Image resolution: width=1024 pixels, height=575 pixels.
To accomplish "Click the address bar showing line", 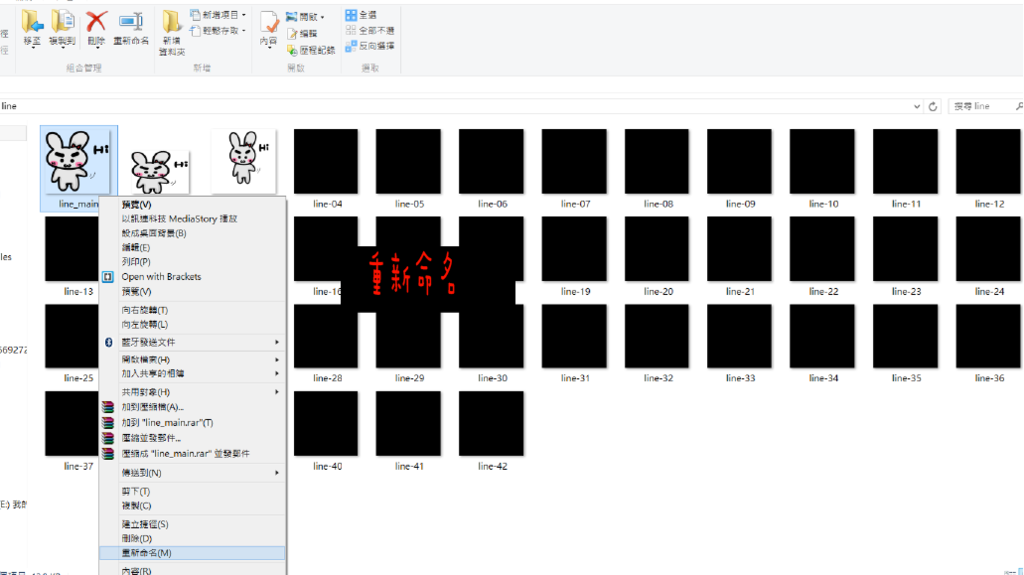I will click(x=457, y=107).
